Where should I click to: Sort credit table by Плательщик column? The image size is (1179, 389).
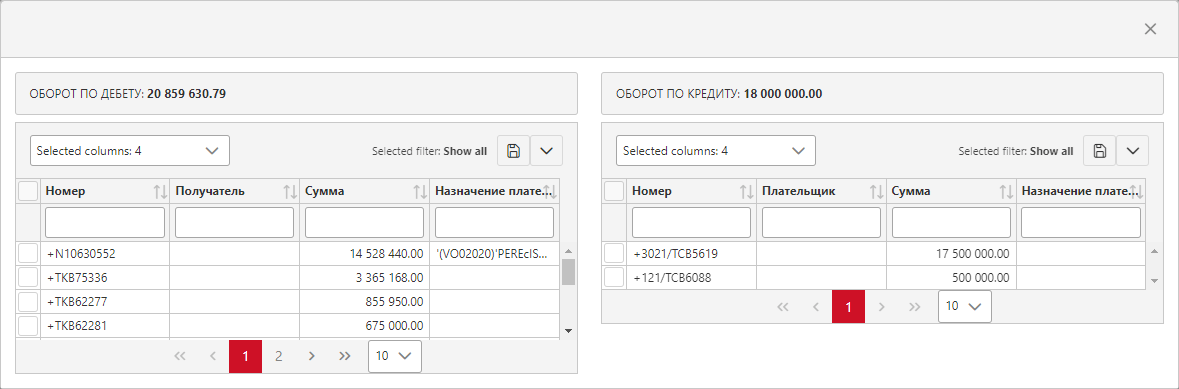(876, 192)
